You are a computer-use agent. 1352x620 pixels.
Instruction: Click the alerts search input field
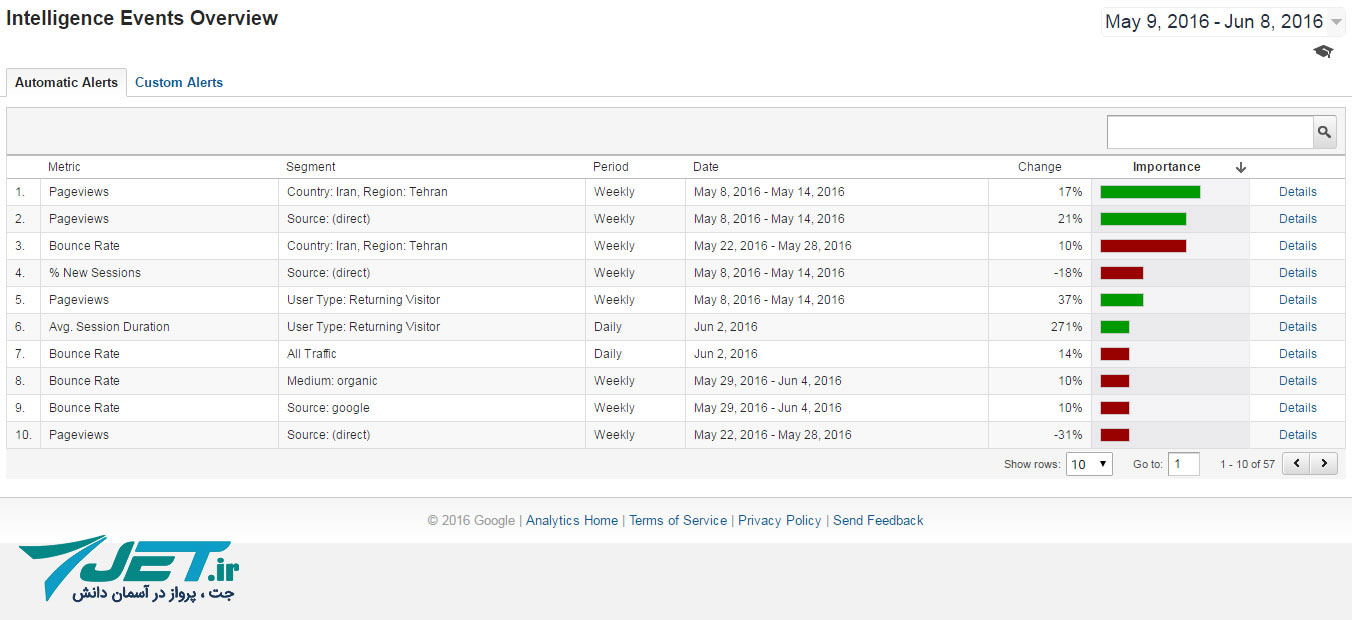point(1210,132)
